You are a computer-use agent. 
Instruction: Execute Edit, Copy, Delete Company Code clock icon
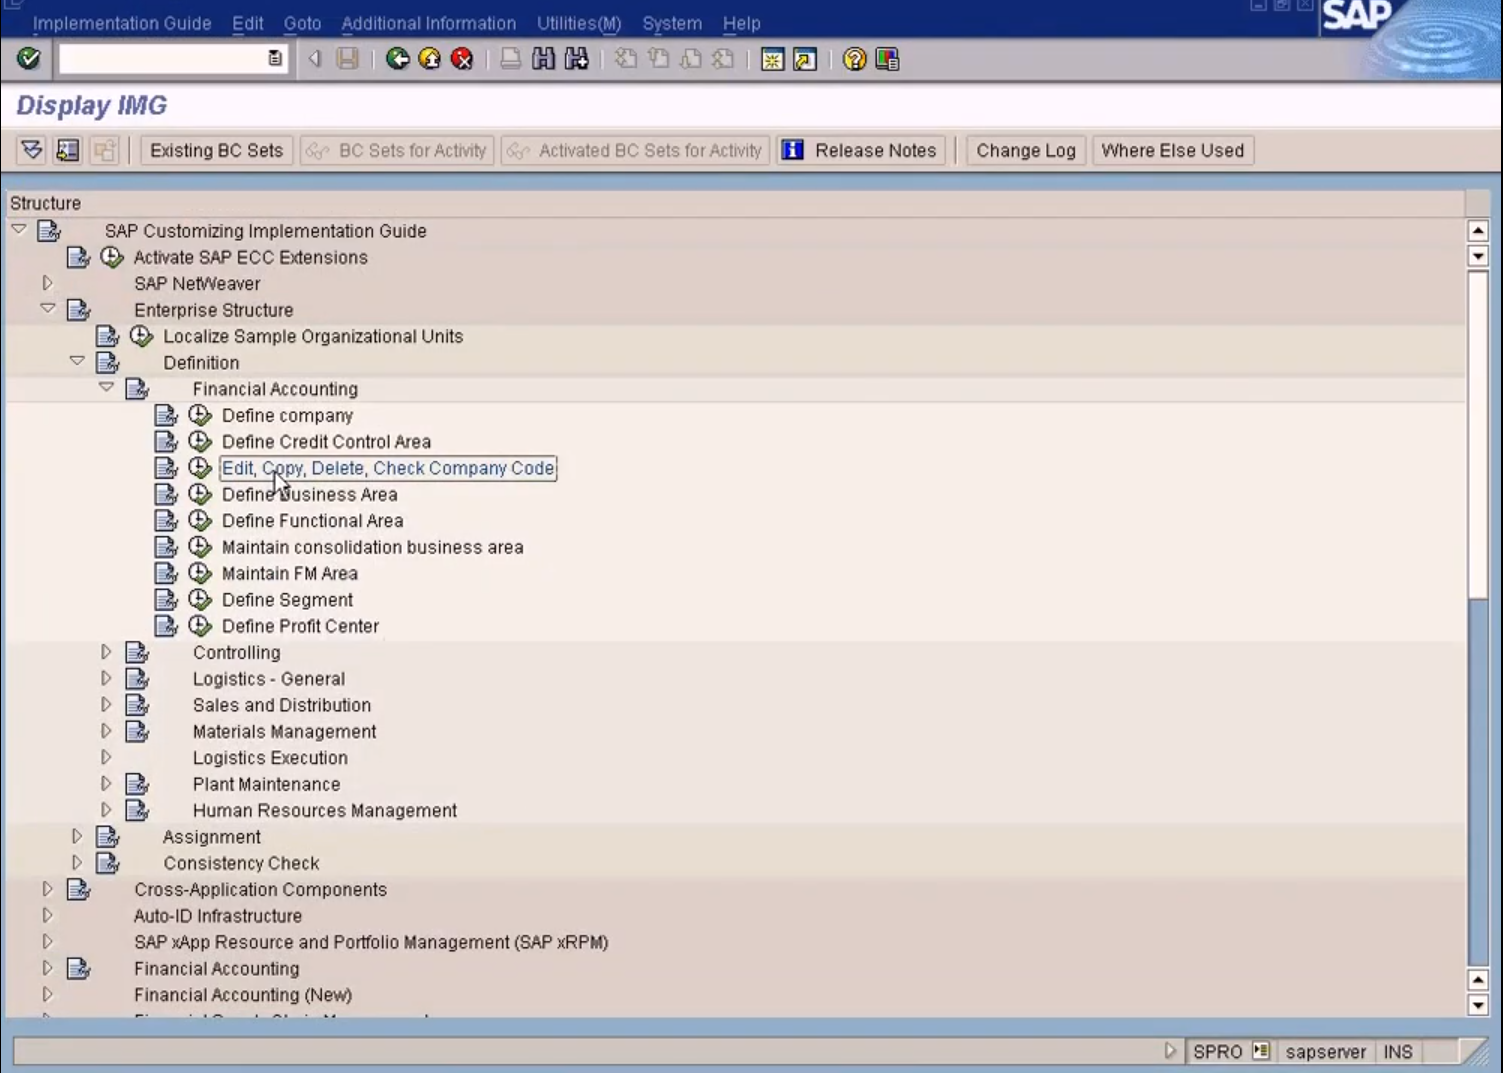(200, 468)
